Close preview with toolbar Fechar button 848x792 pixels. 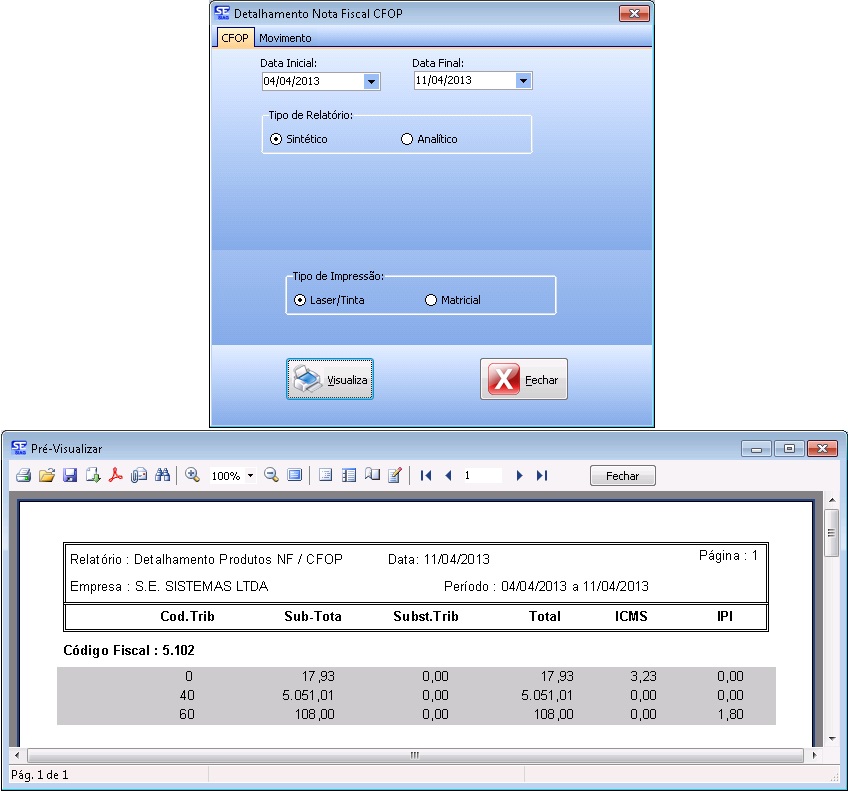coord(622,476)
